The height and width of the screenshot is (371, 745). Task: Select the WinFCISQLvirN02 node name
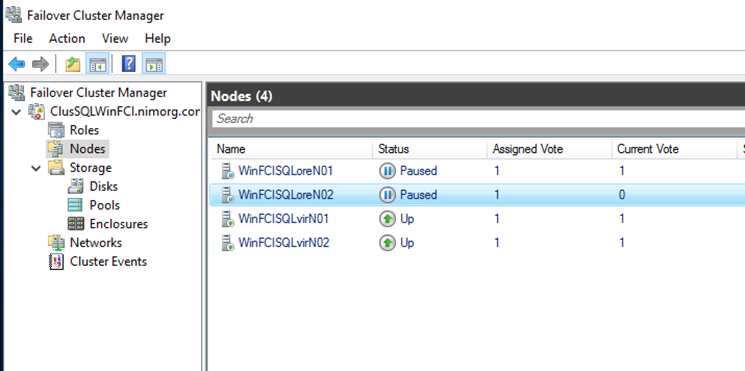(284, 243)
